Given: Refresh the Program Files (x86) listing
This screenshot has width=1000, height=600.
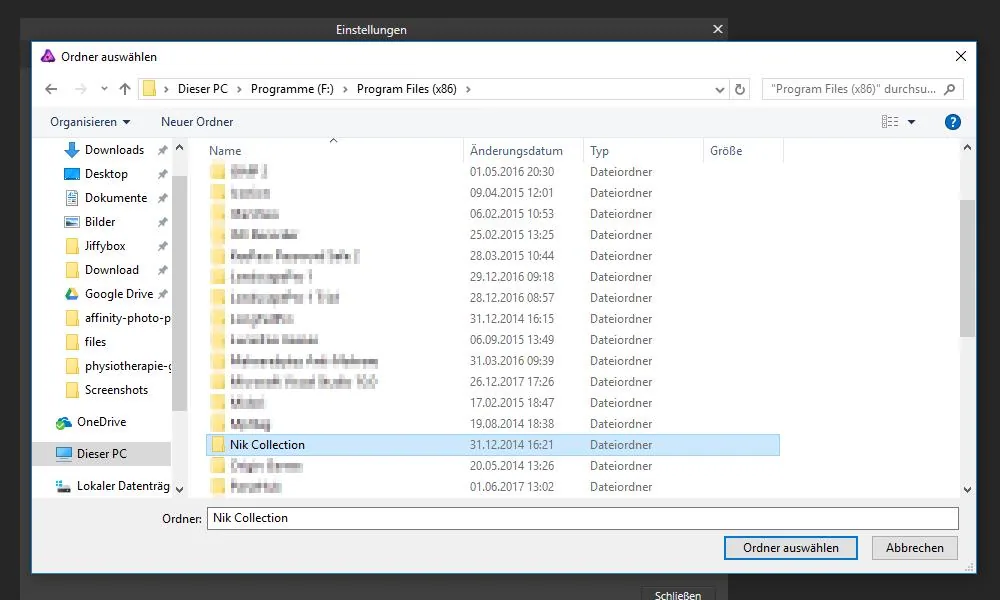Looking at the screenshot, I should pos(740,89).
